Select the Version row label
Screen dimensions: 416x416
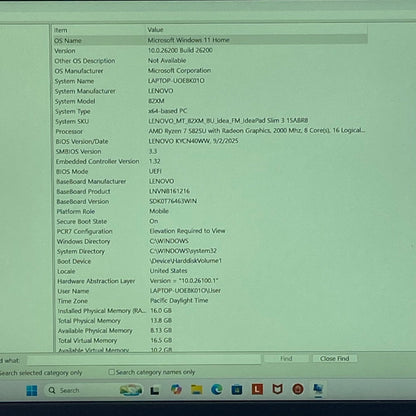(65, 51)
